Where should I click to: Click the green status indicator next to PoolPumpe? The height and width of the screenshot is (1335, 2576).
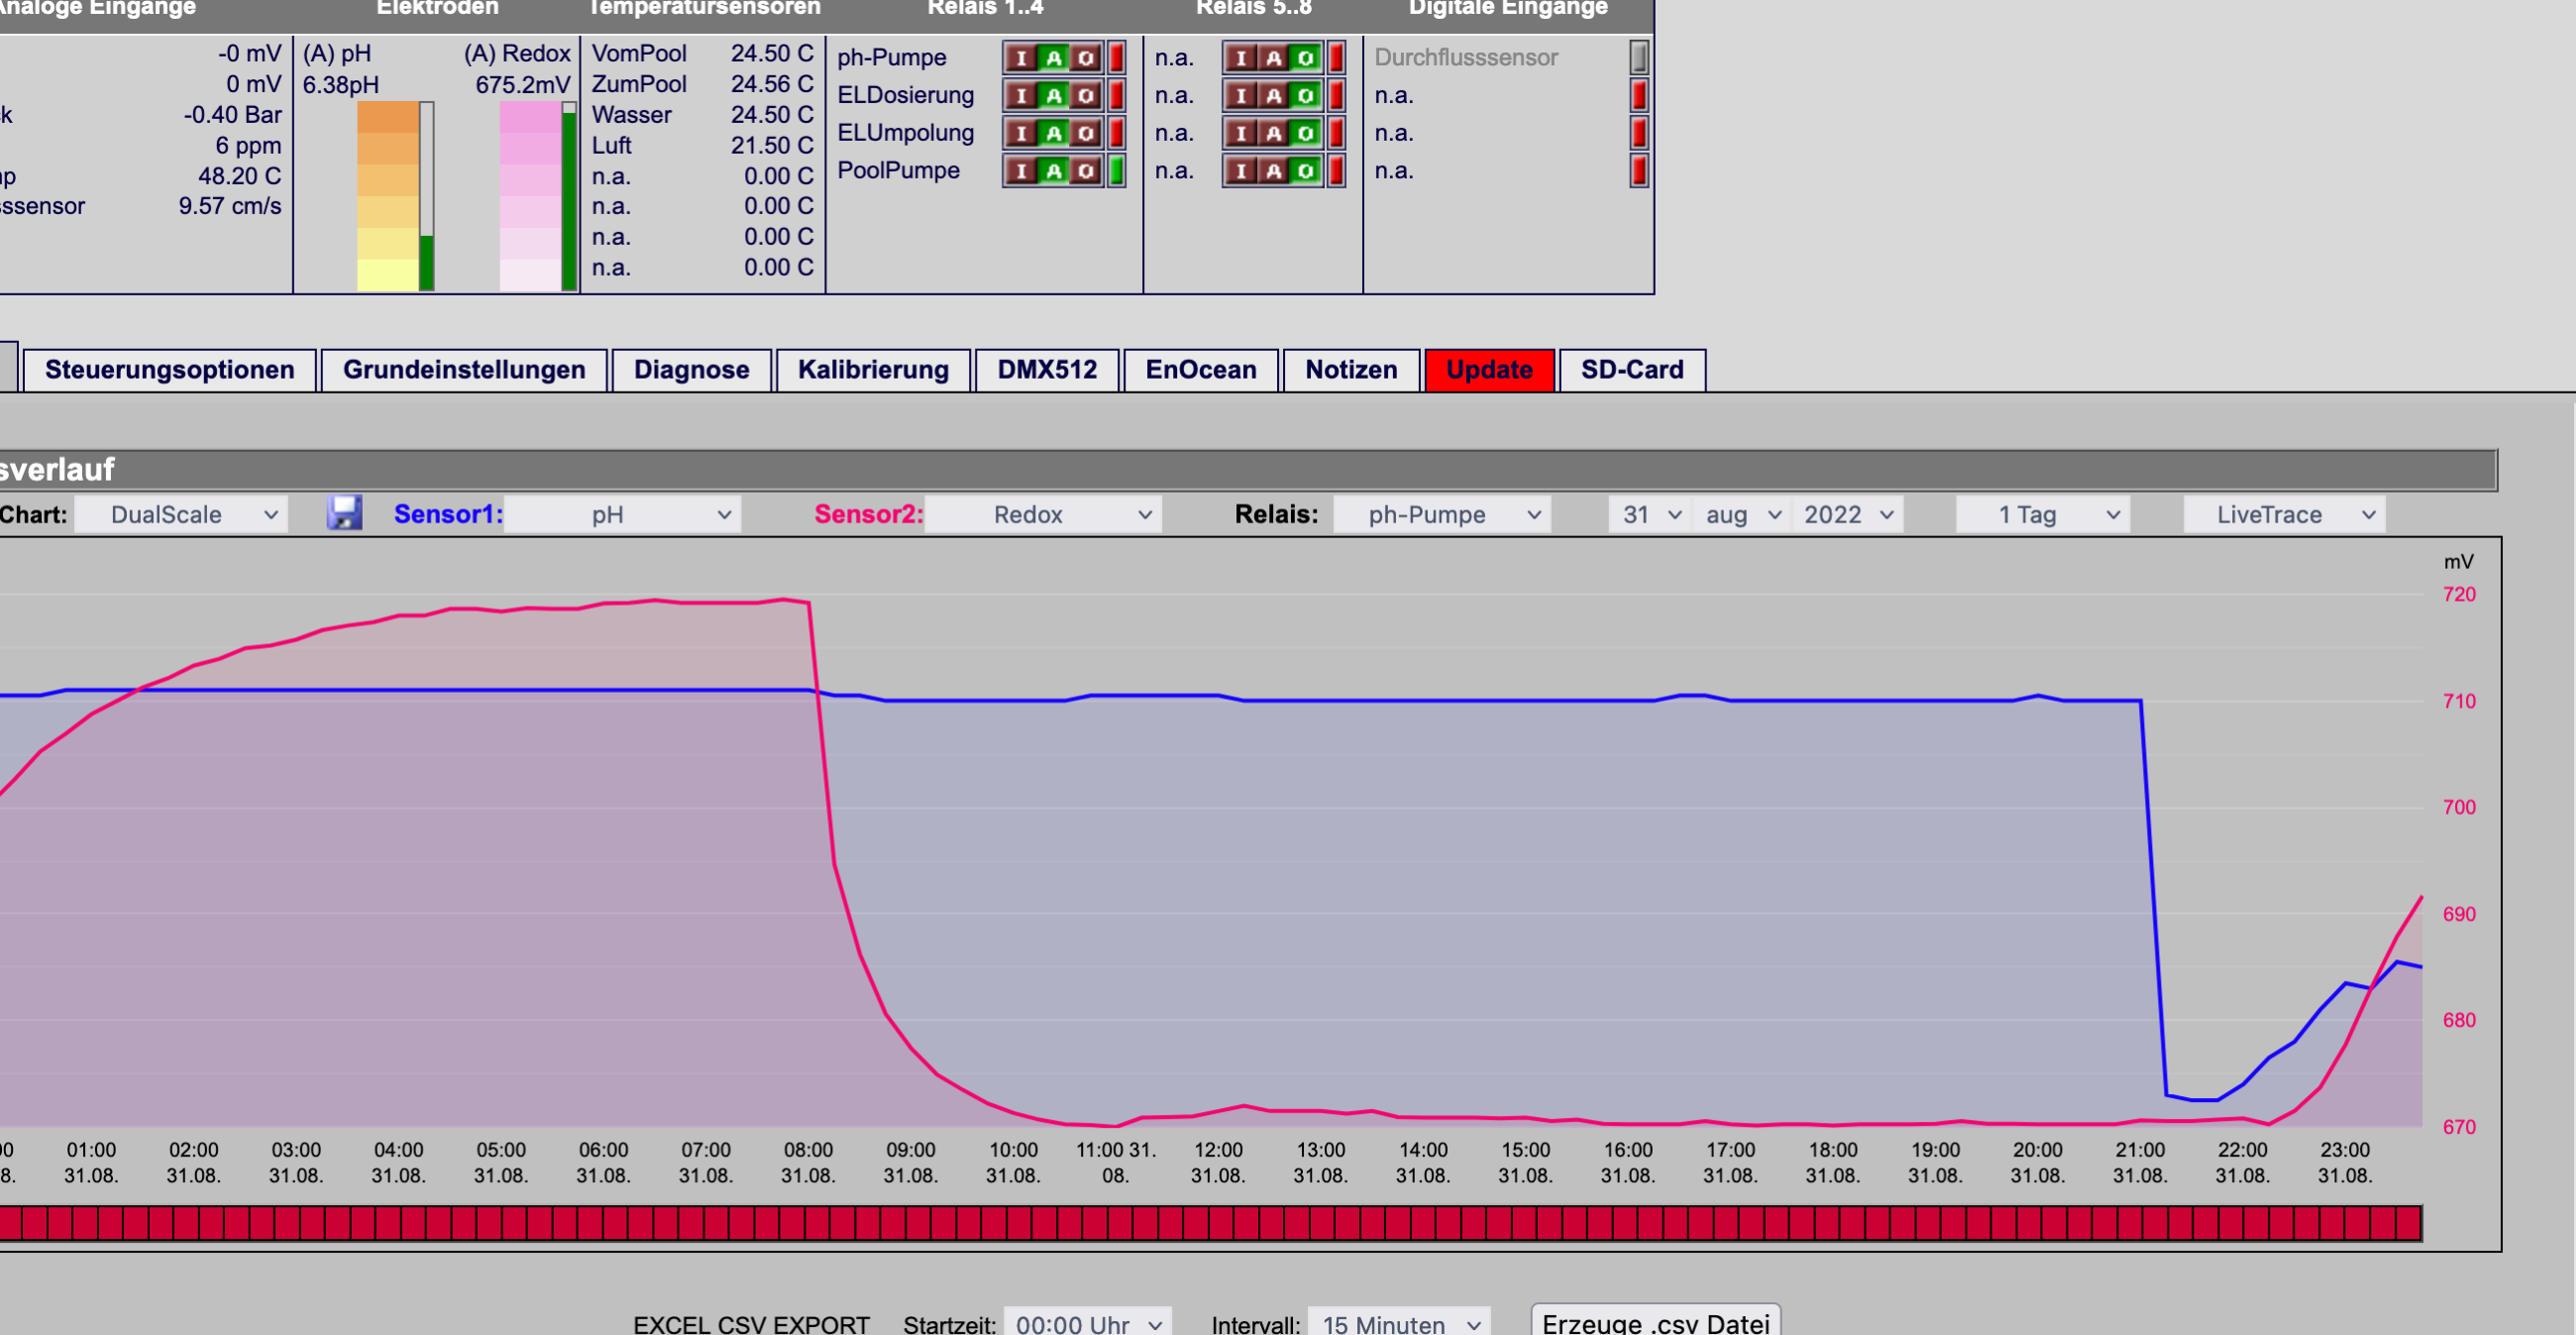point(1117,170)
